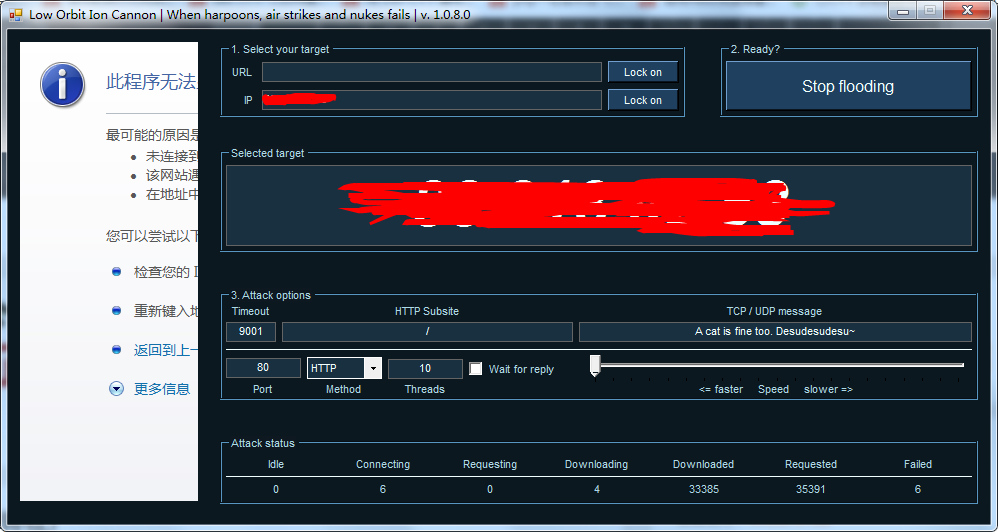
Task: Click the Port field showing 80
Action: click(x=263, y=368)
